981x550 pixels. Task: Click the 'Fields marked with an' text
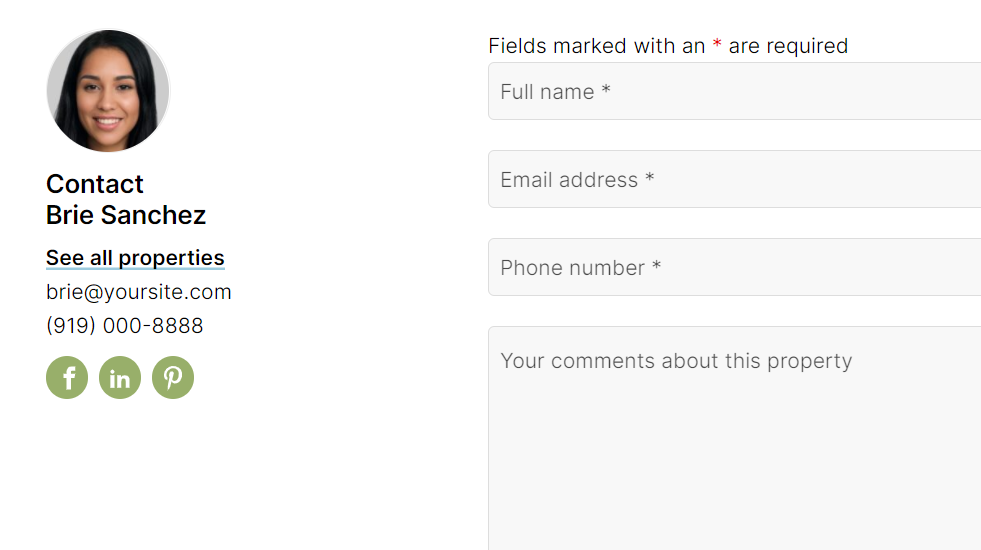pos(597,46)
